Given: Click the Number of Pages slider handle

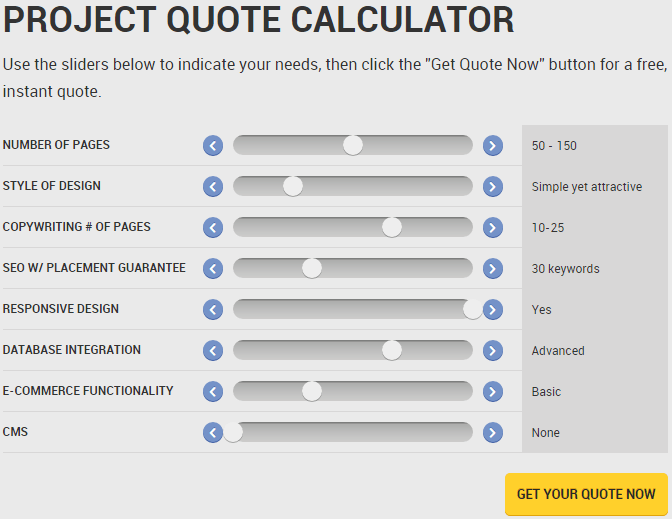Looking at the screenshot, I should click(x=352, y=145).
